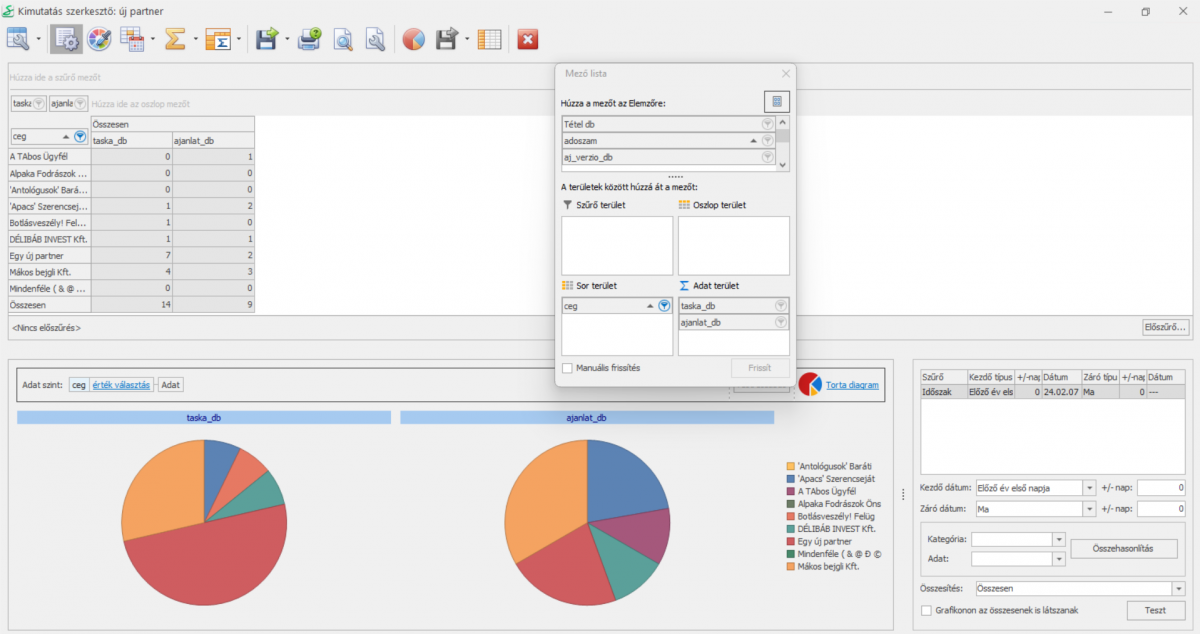Click the layout icon in Mező lista
The width and height of the screenshot is (1200, 634).
click(776, 101)
